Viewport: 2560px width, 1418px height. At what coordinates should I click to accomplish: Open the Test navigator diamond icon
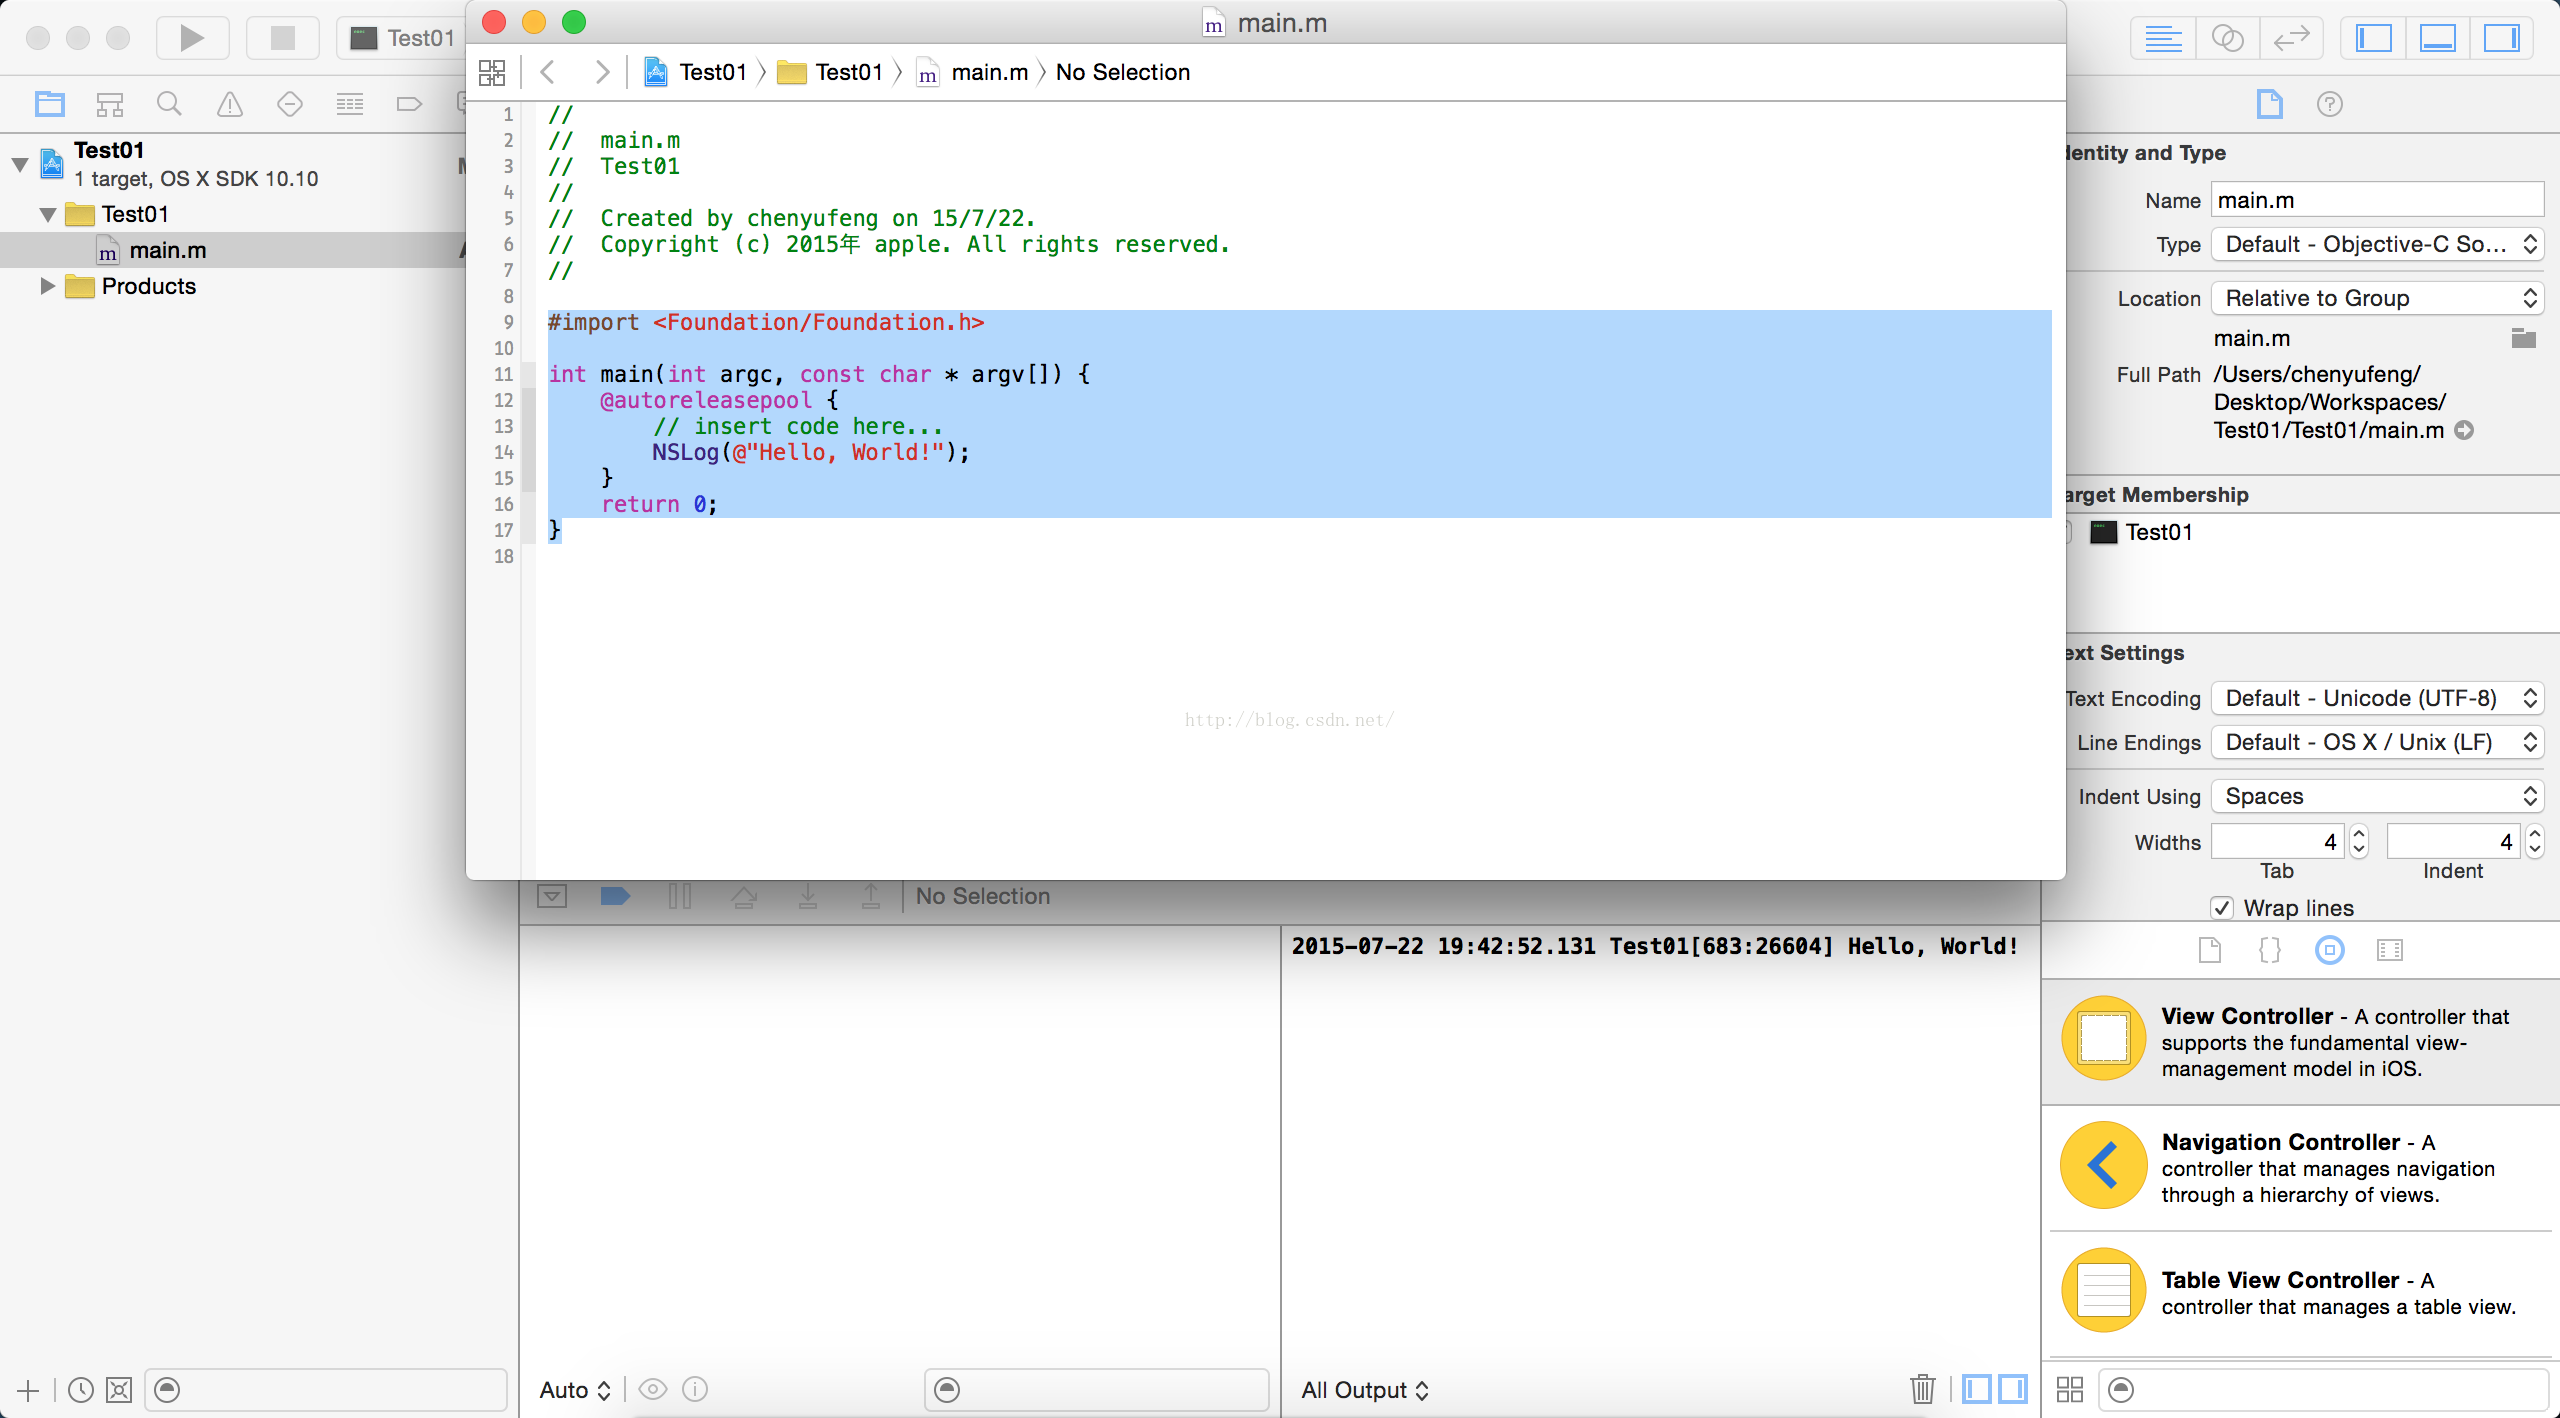(x=290, y=104)
